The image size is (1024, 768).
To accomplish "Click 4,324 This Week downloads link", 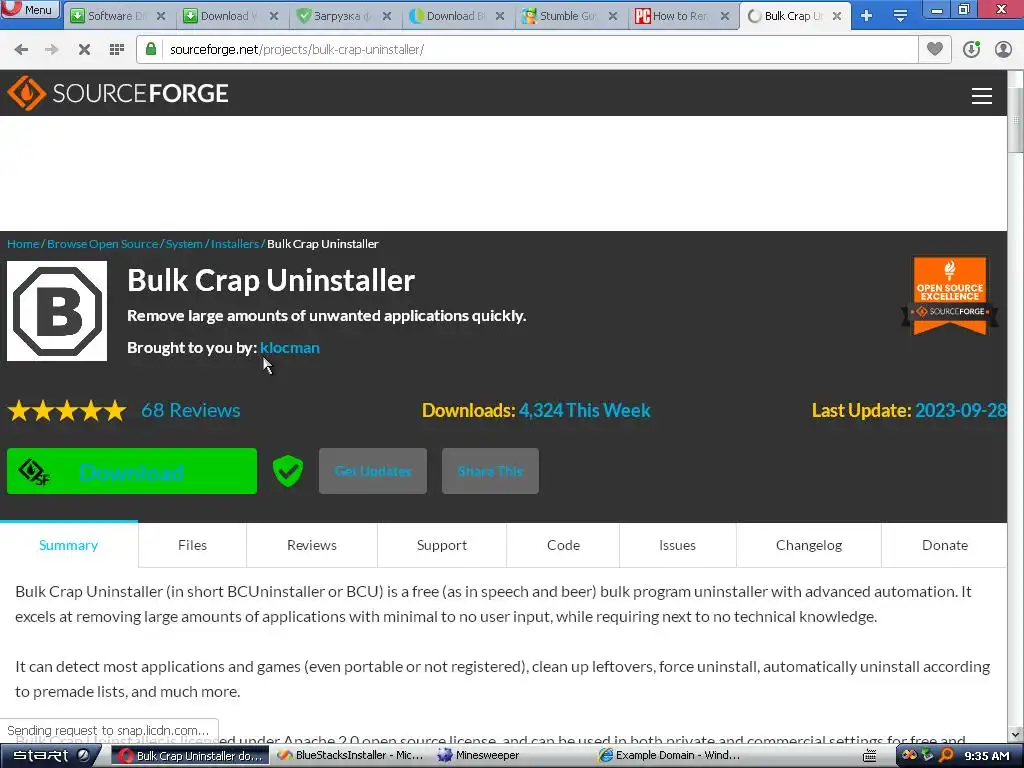I will tap(584, 410).
